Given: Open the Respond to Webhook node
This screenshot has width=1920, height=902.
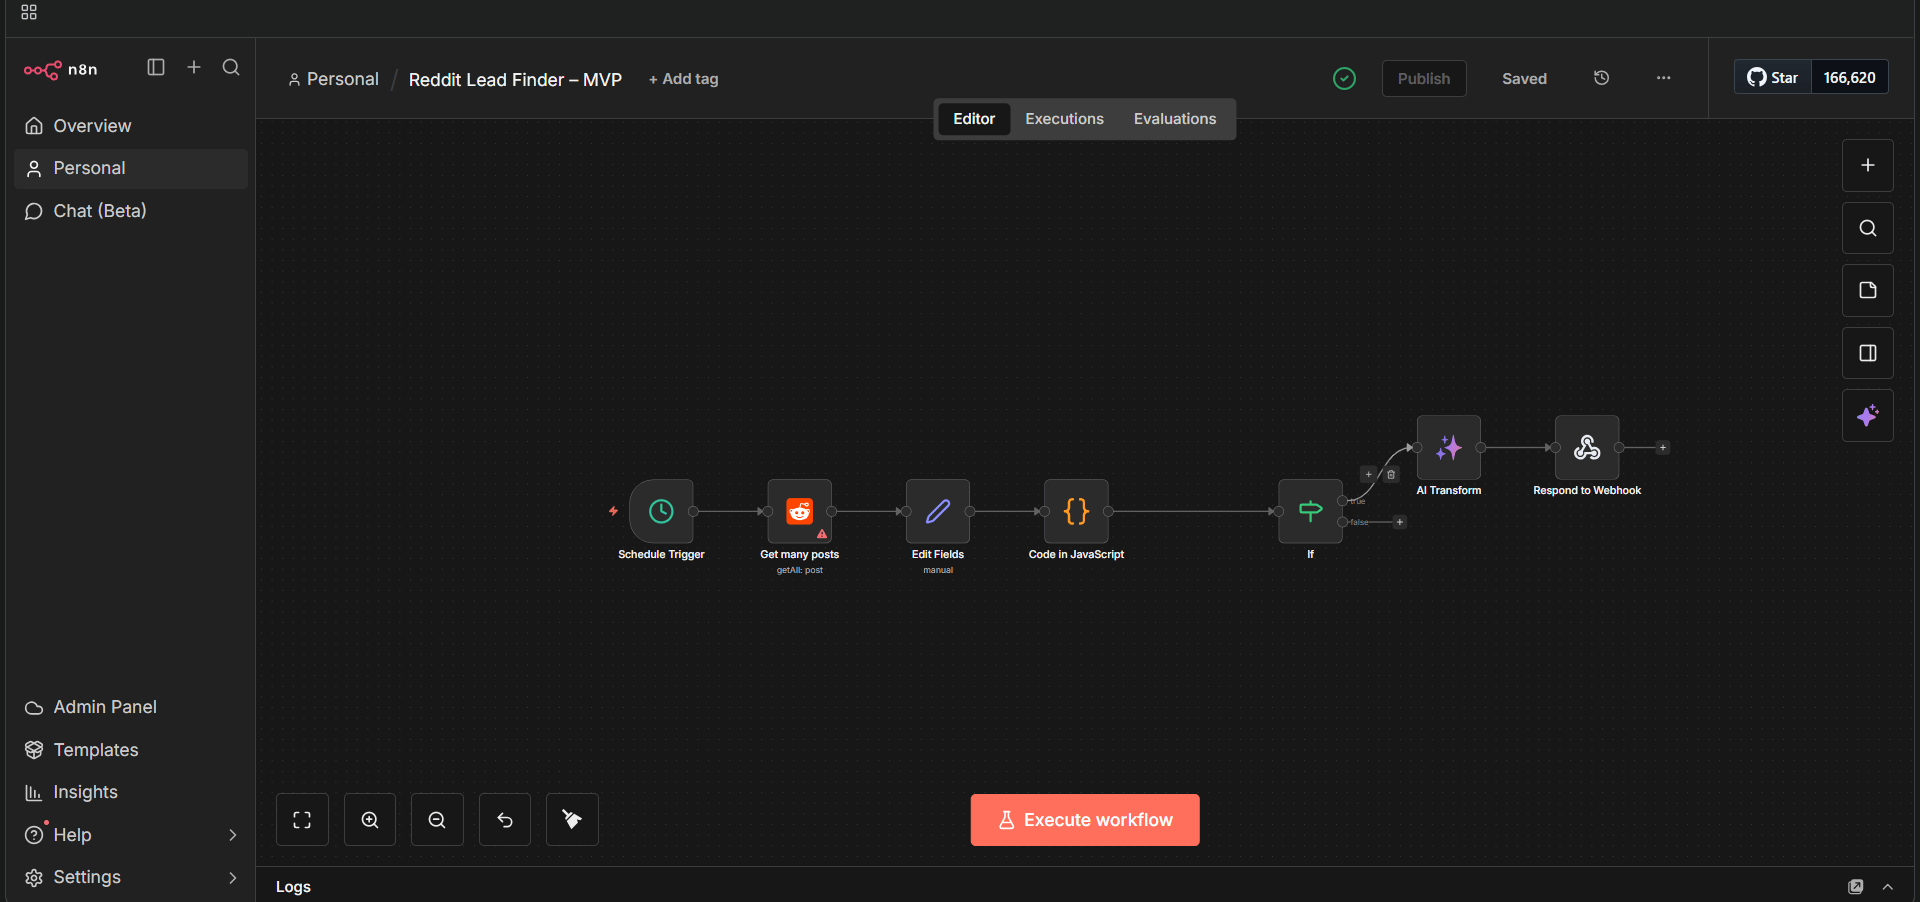Looking at the screenshot, I should point(1587,447).
